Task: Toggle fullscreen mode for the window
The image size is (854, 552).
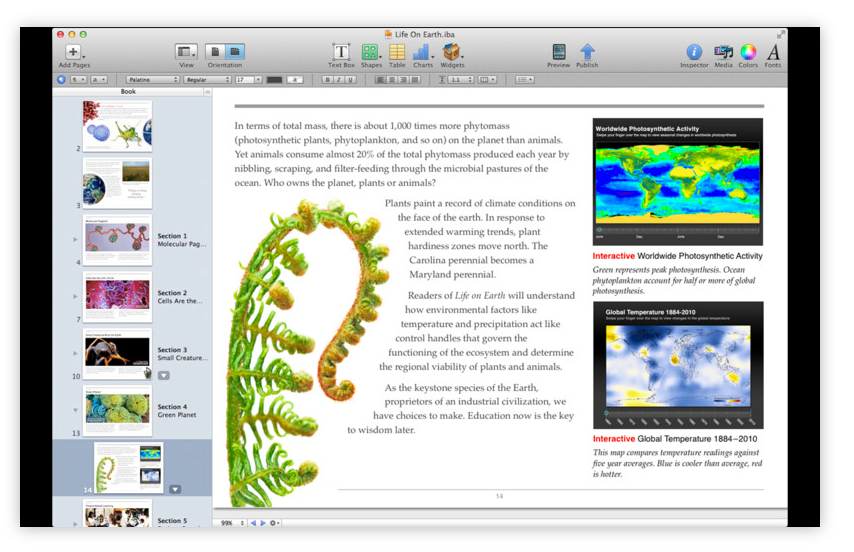Action: (780, 34)
